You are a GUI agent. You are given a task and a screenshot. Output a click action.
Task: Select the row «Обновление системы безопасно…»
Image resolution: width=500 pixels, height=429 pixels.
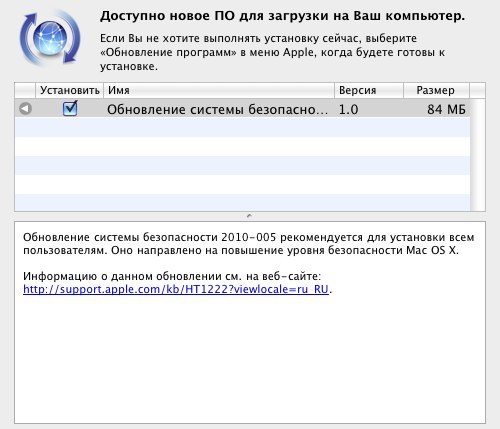243,109
